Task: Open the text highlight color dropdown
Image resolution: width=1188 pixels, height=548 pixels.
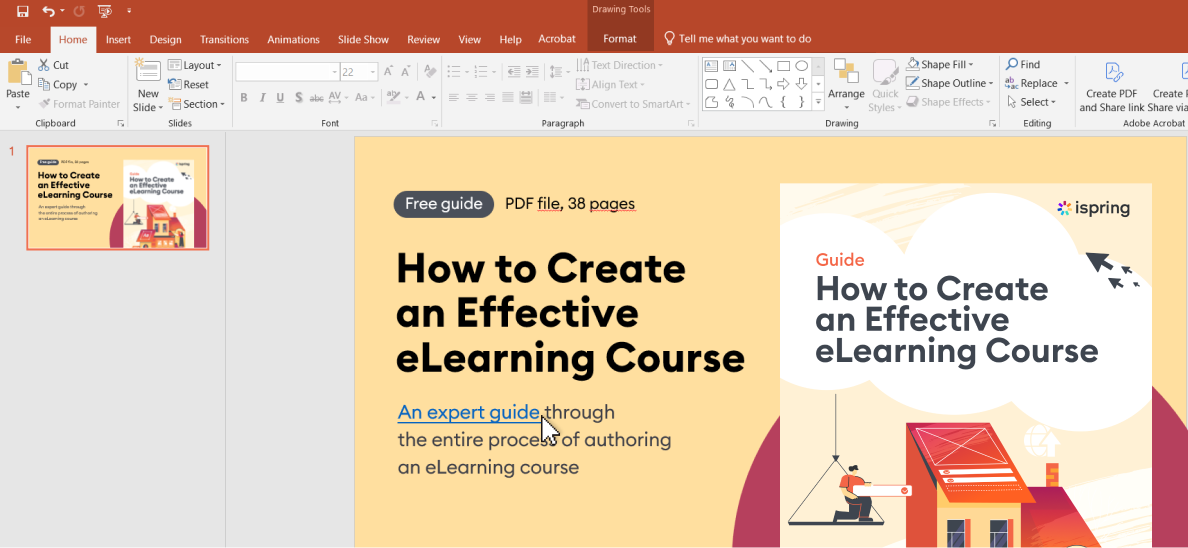Action: (406, 97)
